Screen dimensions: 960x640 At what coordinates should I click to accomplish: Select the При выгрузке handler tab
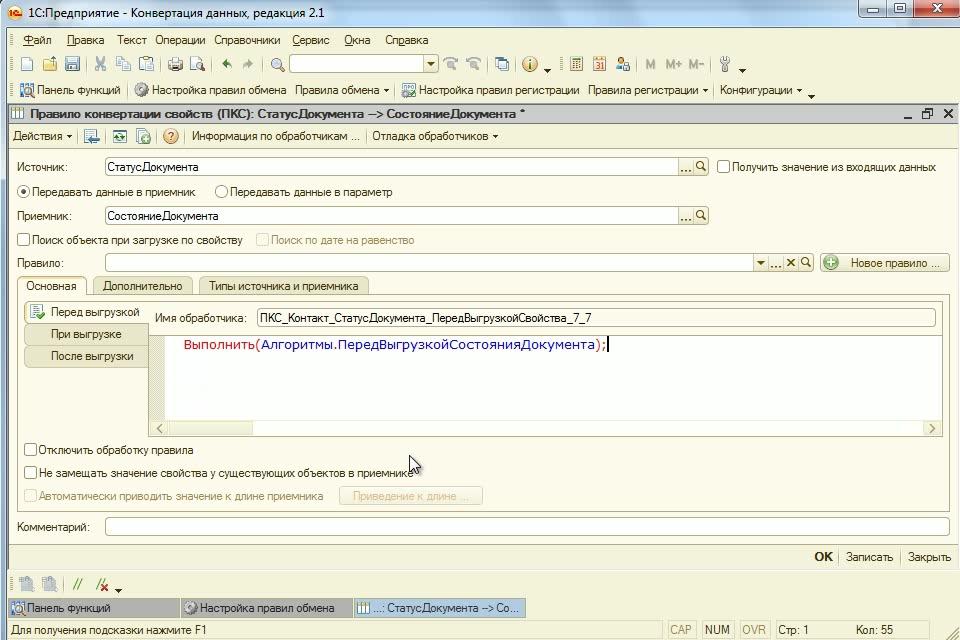[86, 334]
